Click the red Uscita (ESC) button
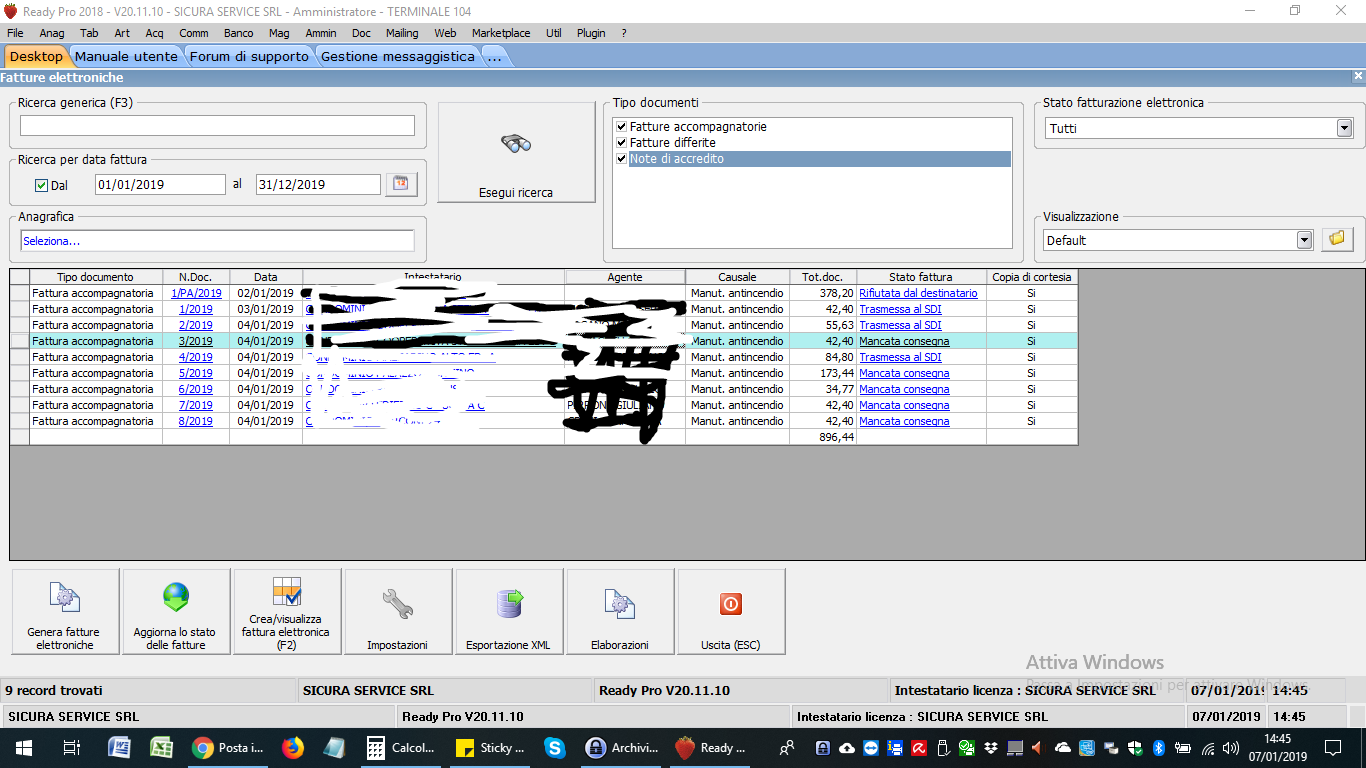Image resolution: width=1366 pixels, height=768 pixels. click(x=731, y=611)
